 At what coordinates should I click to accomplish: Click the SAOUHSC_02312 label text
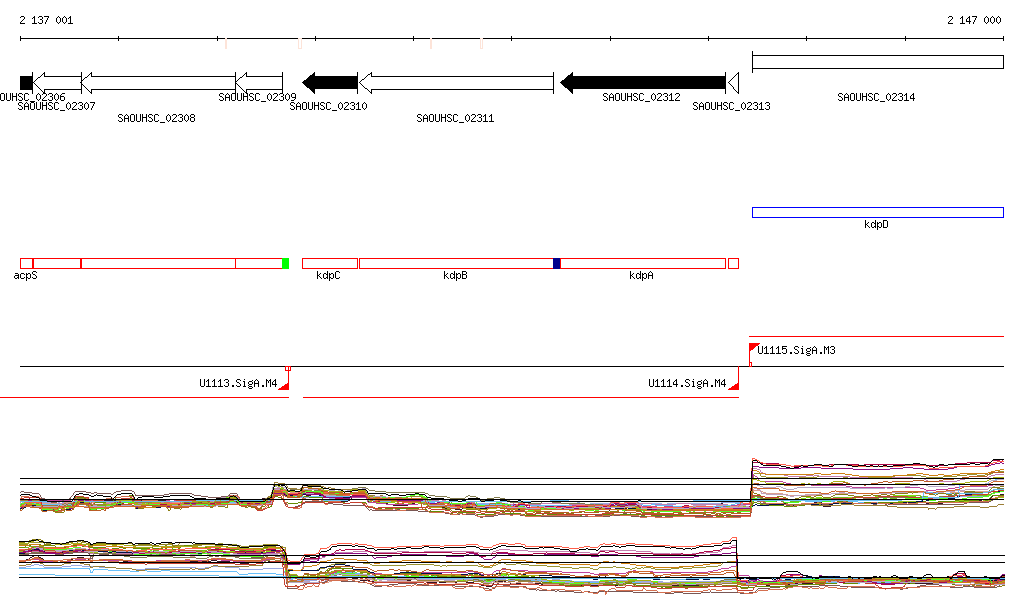tap(641, 97)
